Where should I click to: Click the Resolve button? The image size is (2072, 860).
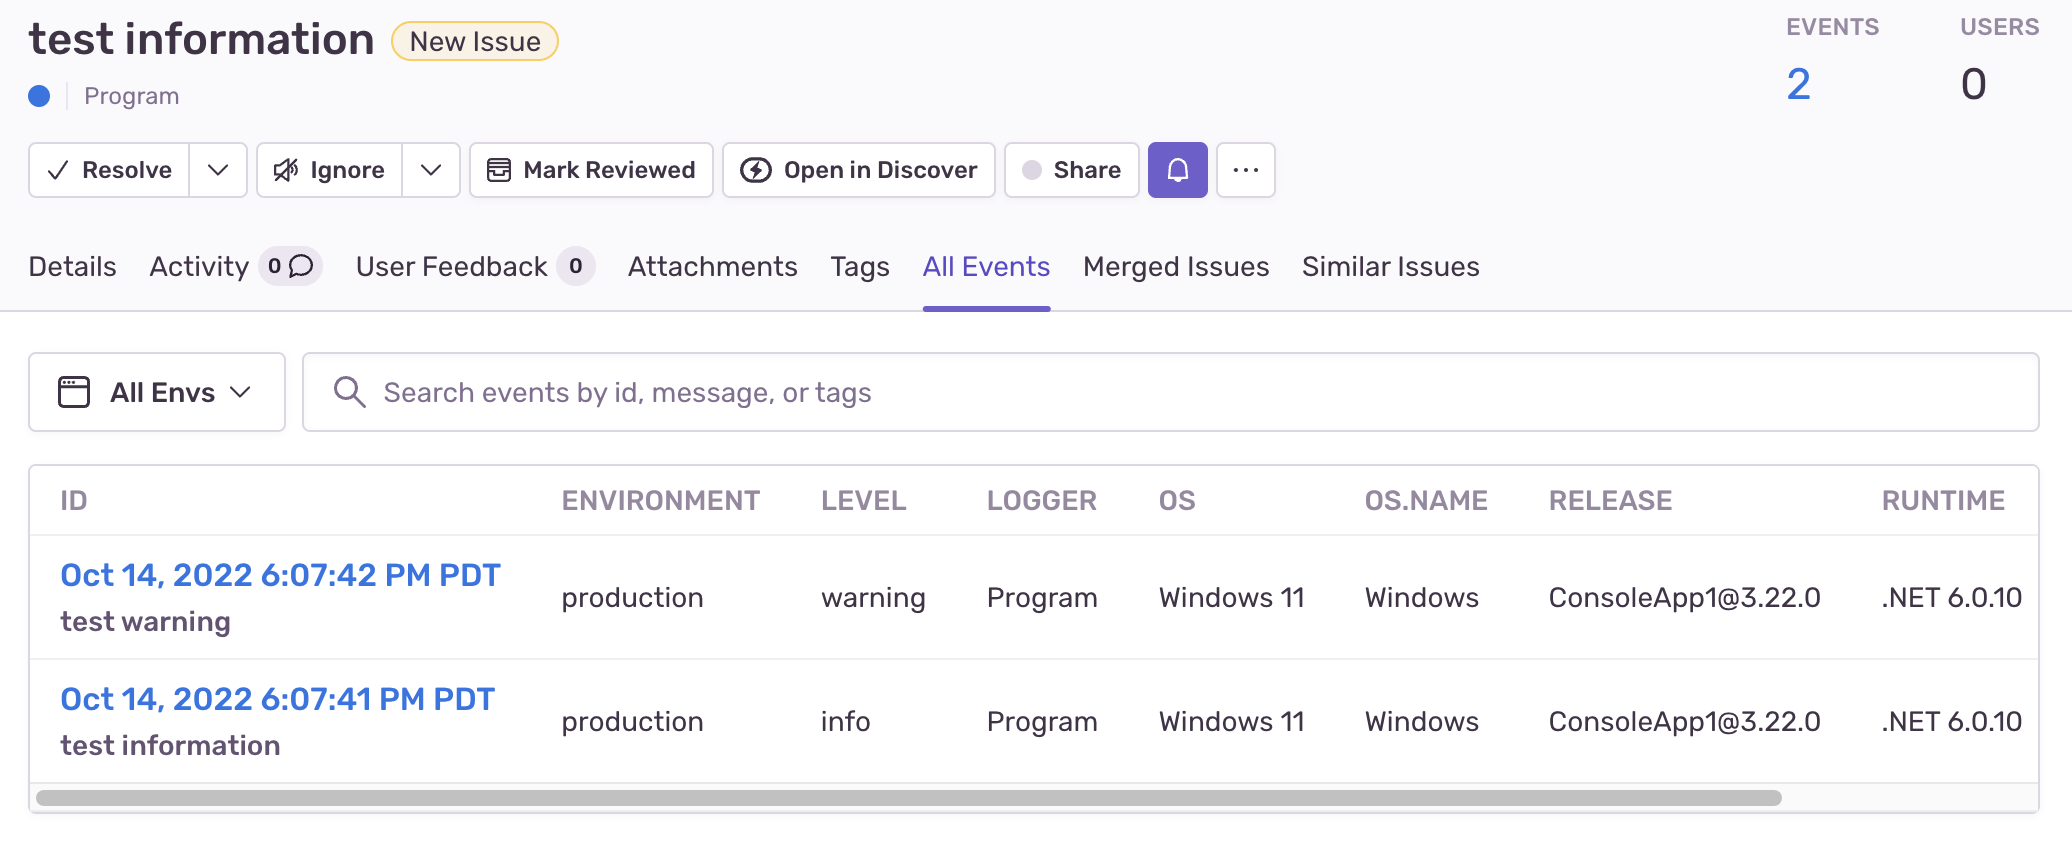(x=109, y=170)
